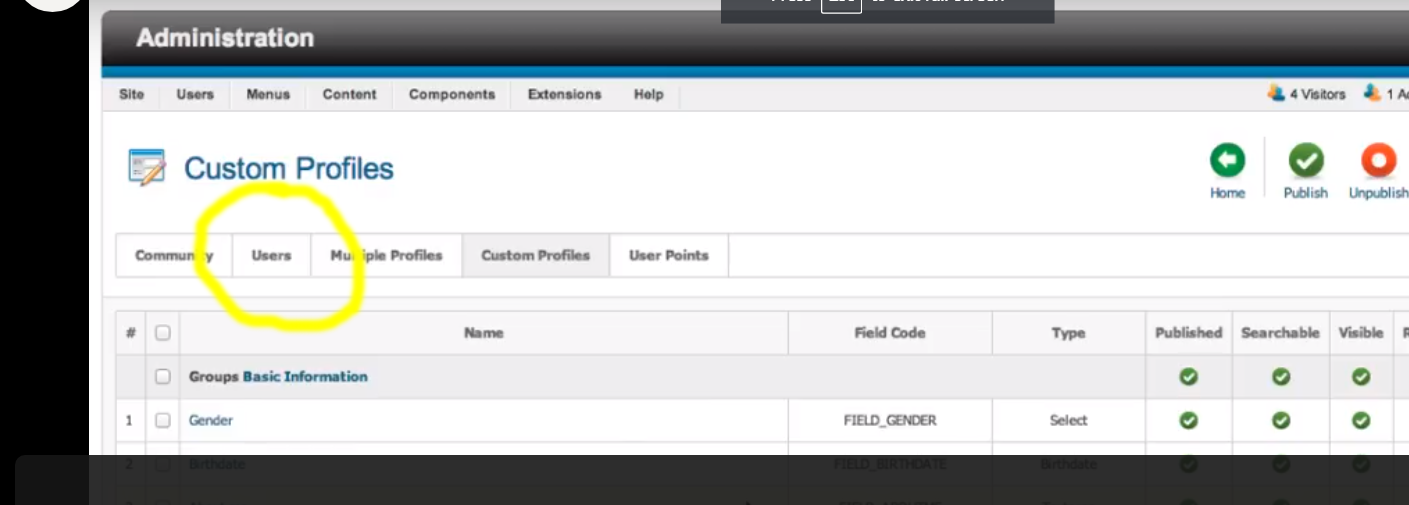1409x505 pixels.
Task: Click the FIELD_GENDER field code cell
Action: [x=890, y=421]
